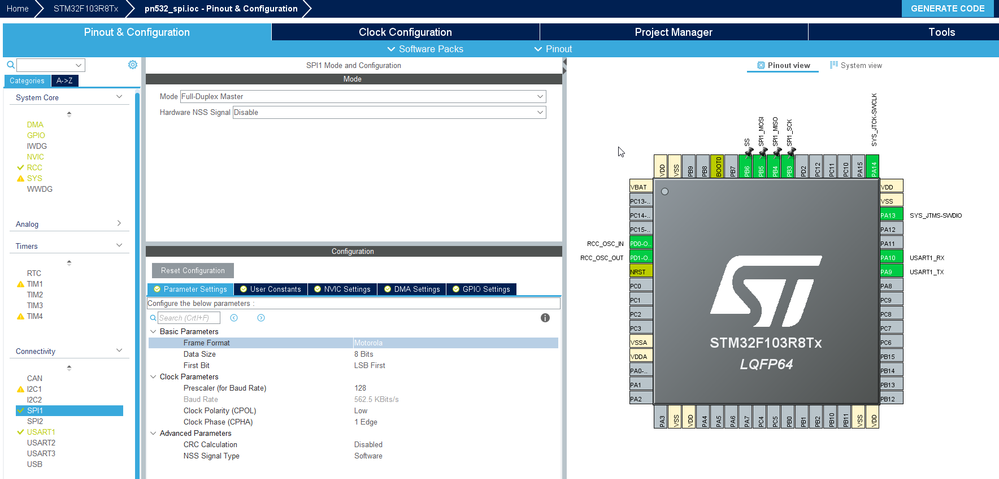Open the GPIO Settings tab
This screenshot has width=999, height=479.
coord(481,289)
